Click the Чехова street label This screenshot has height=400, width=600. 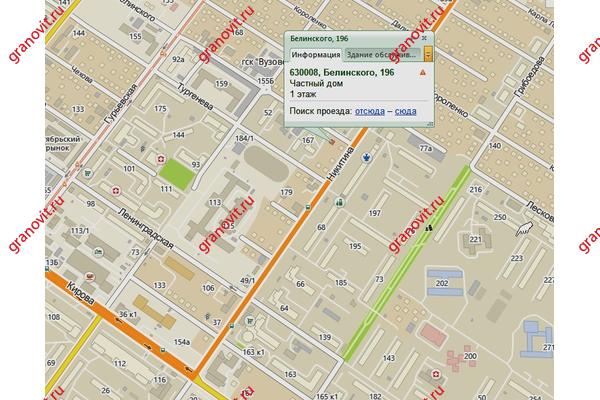click(82, 75)
